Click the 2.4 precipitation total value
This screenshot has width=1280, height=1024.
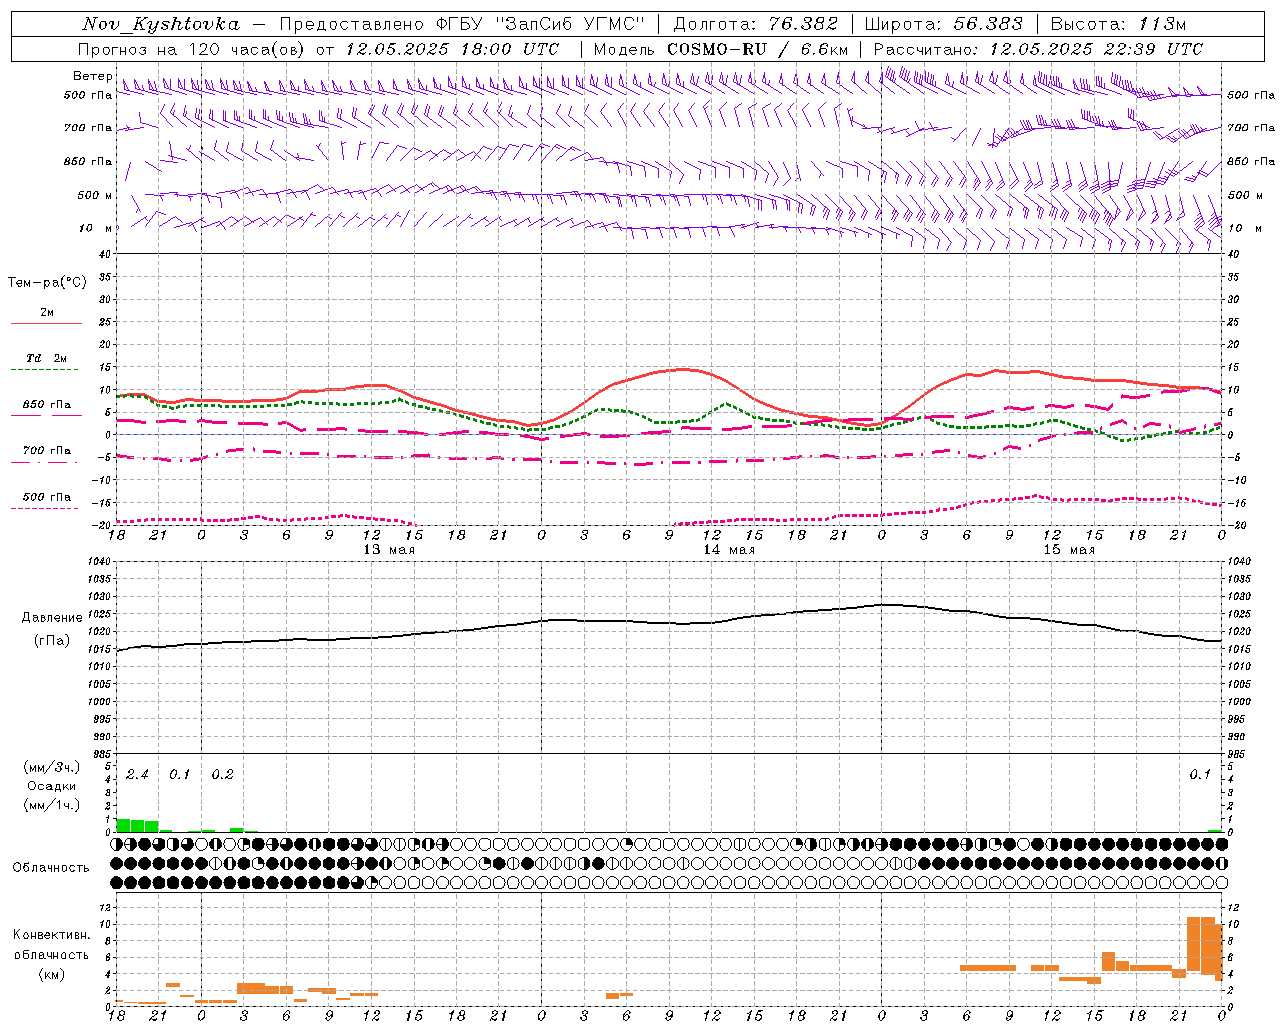[x=137, y=775]
